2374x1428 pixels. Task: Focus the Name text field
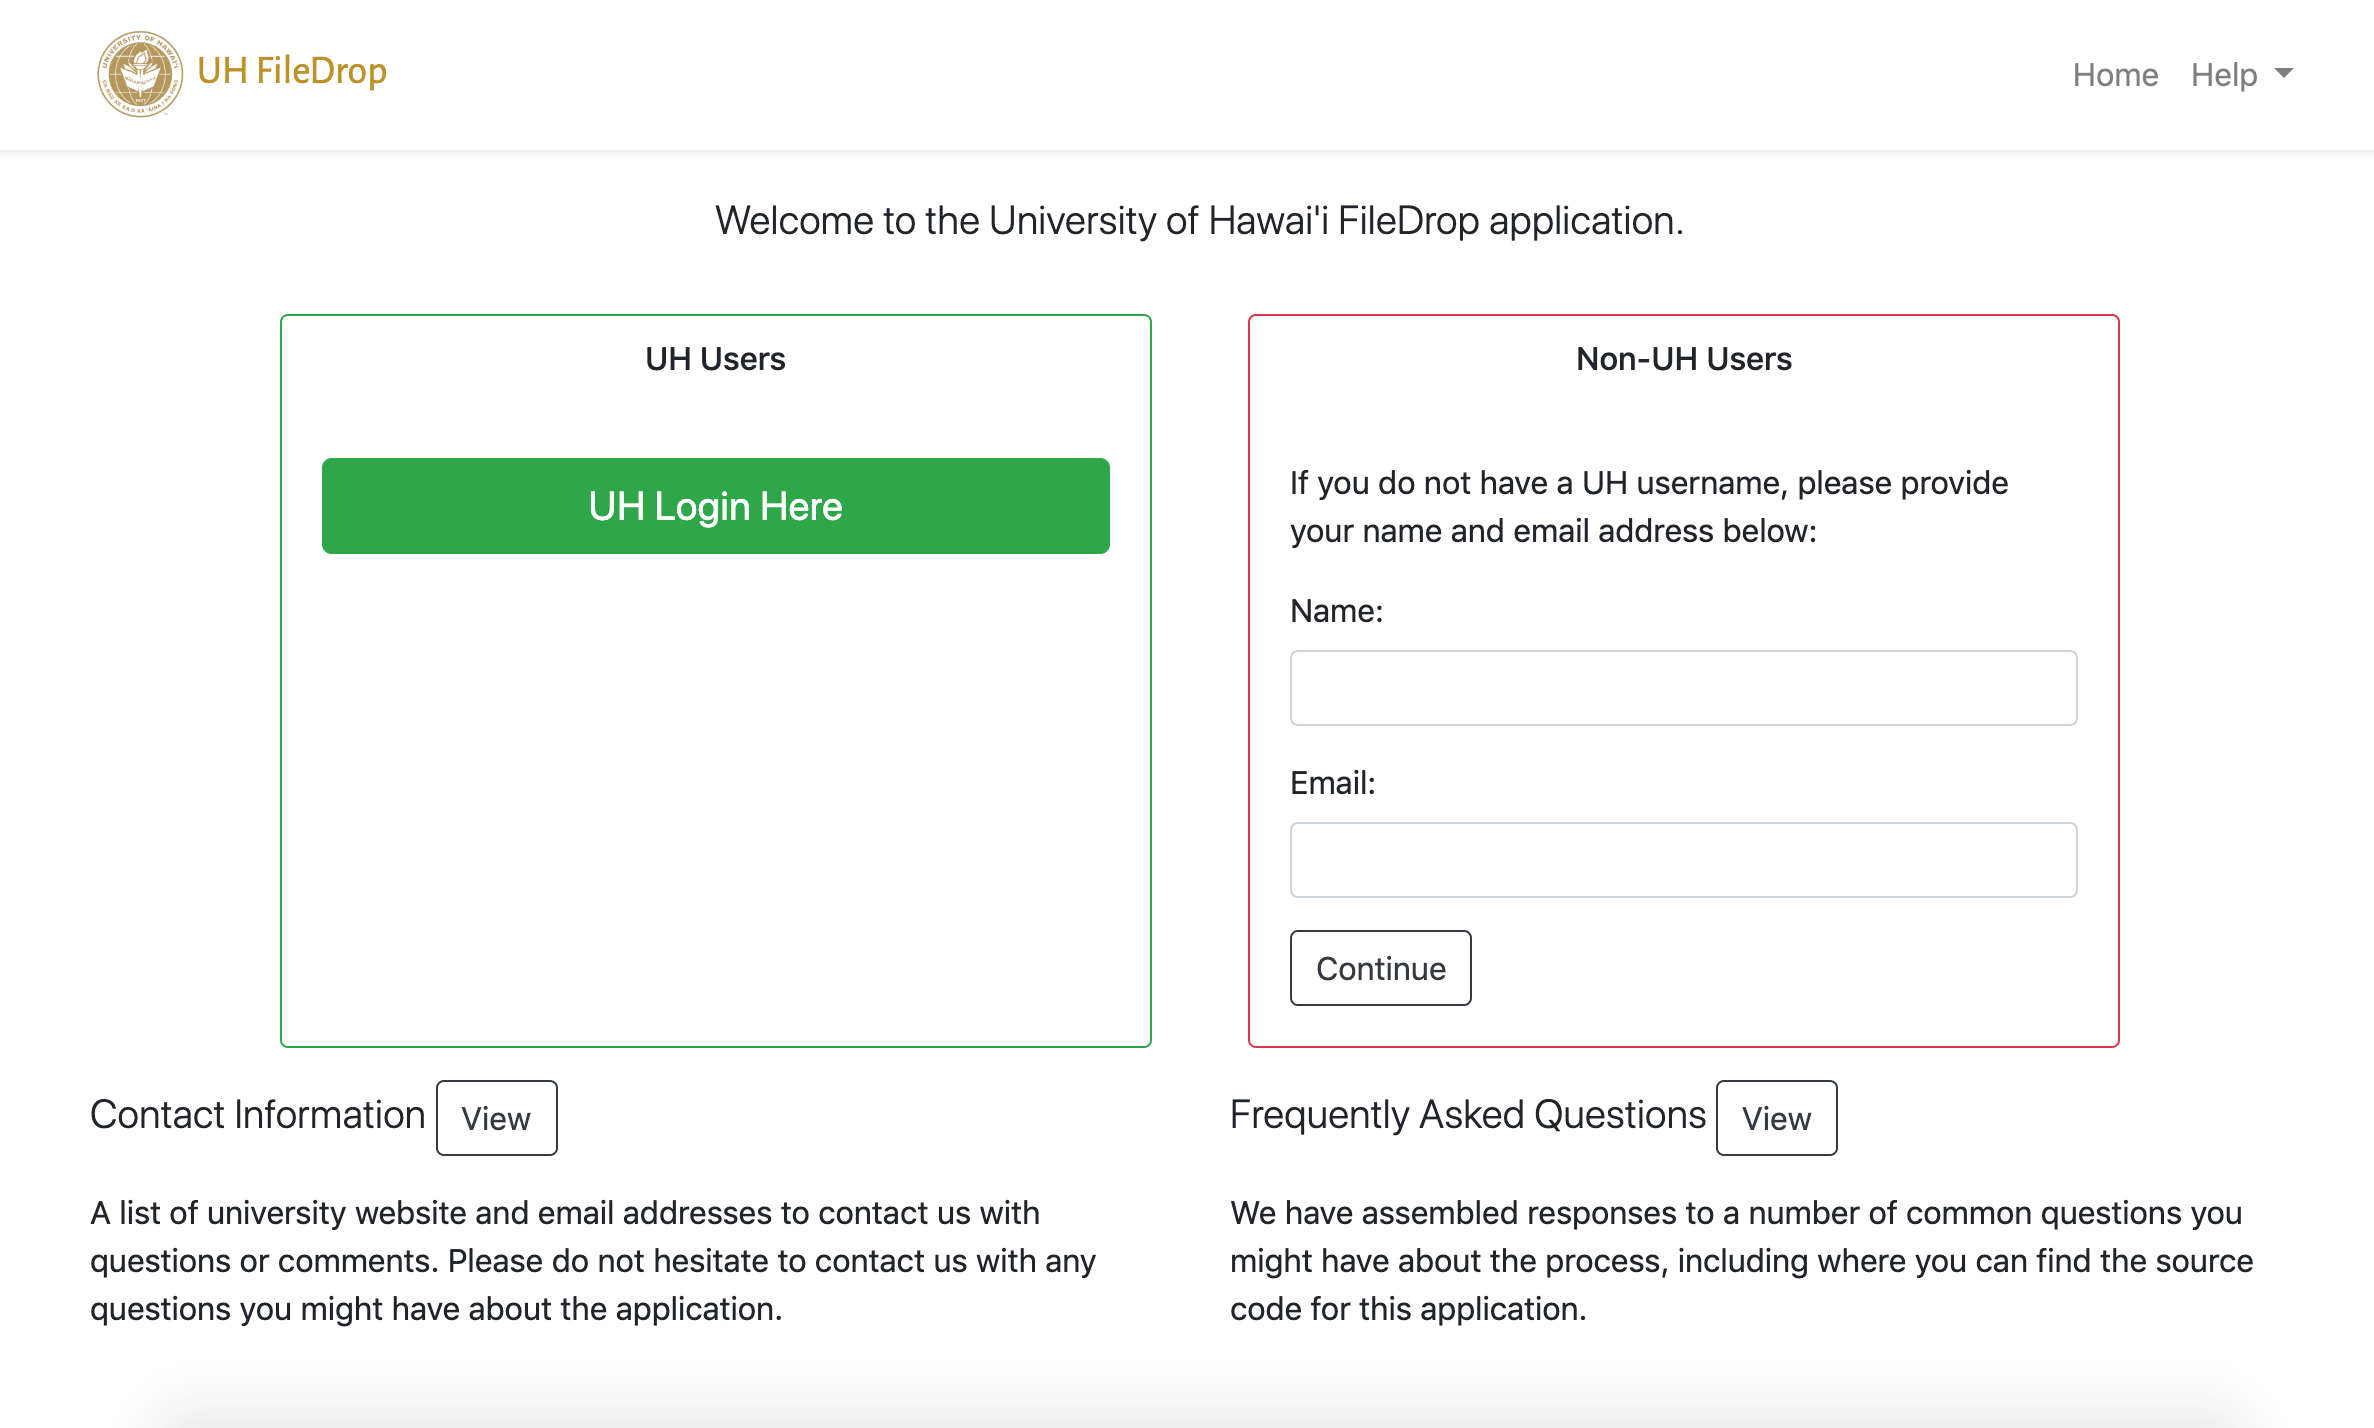pyautogui.click(x=1683, y=688)
